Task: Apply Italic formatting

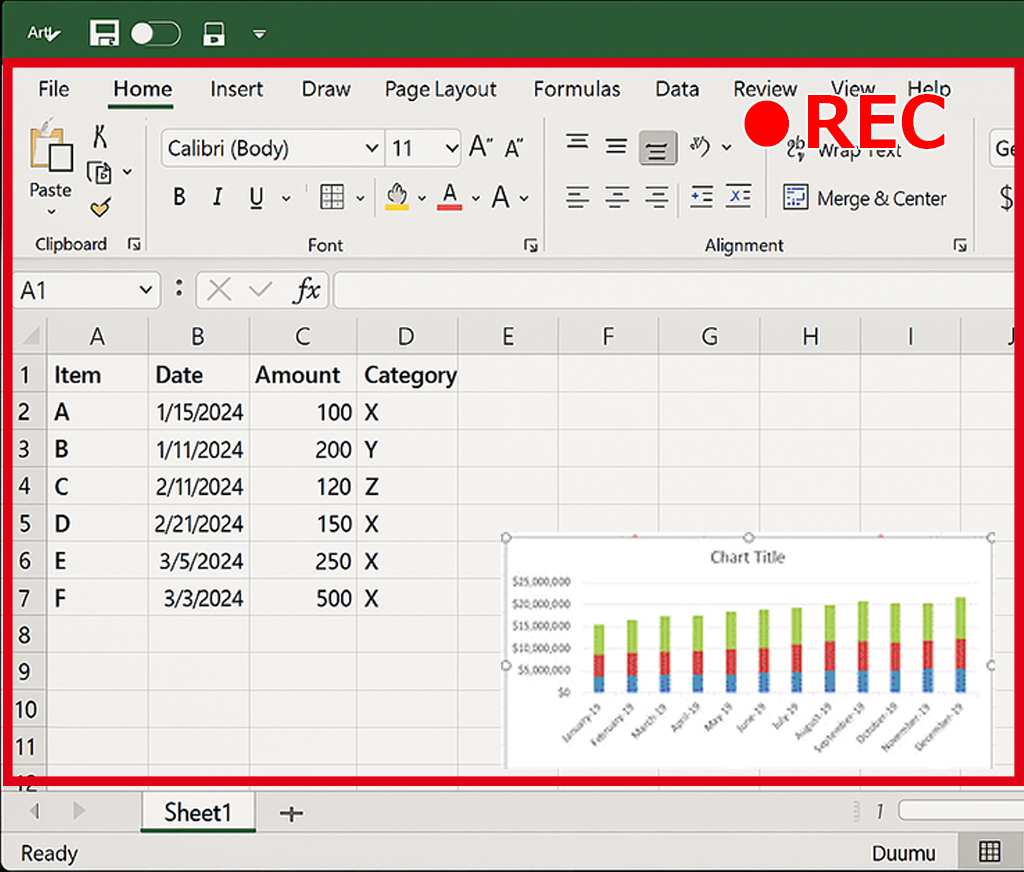Action: click(217, 197)
